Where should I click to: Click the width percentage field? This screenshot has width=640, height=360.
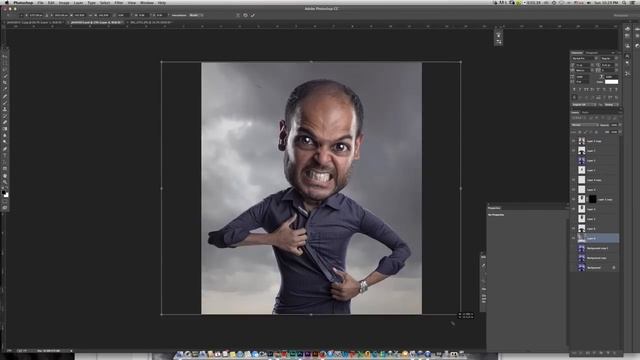pos(79,15)
